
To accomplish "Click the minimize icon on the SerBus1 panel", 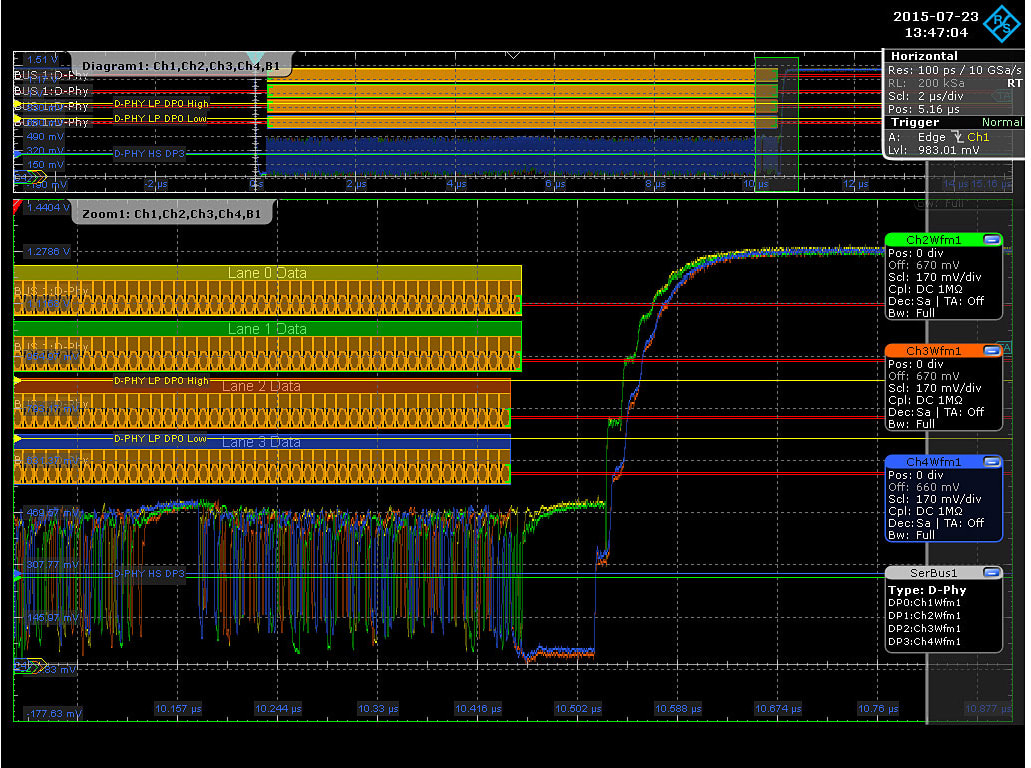I will tap(992, 571).
